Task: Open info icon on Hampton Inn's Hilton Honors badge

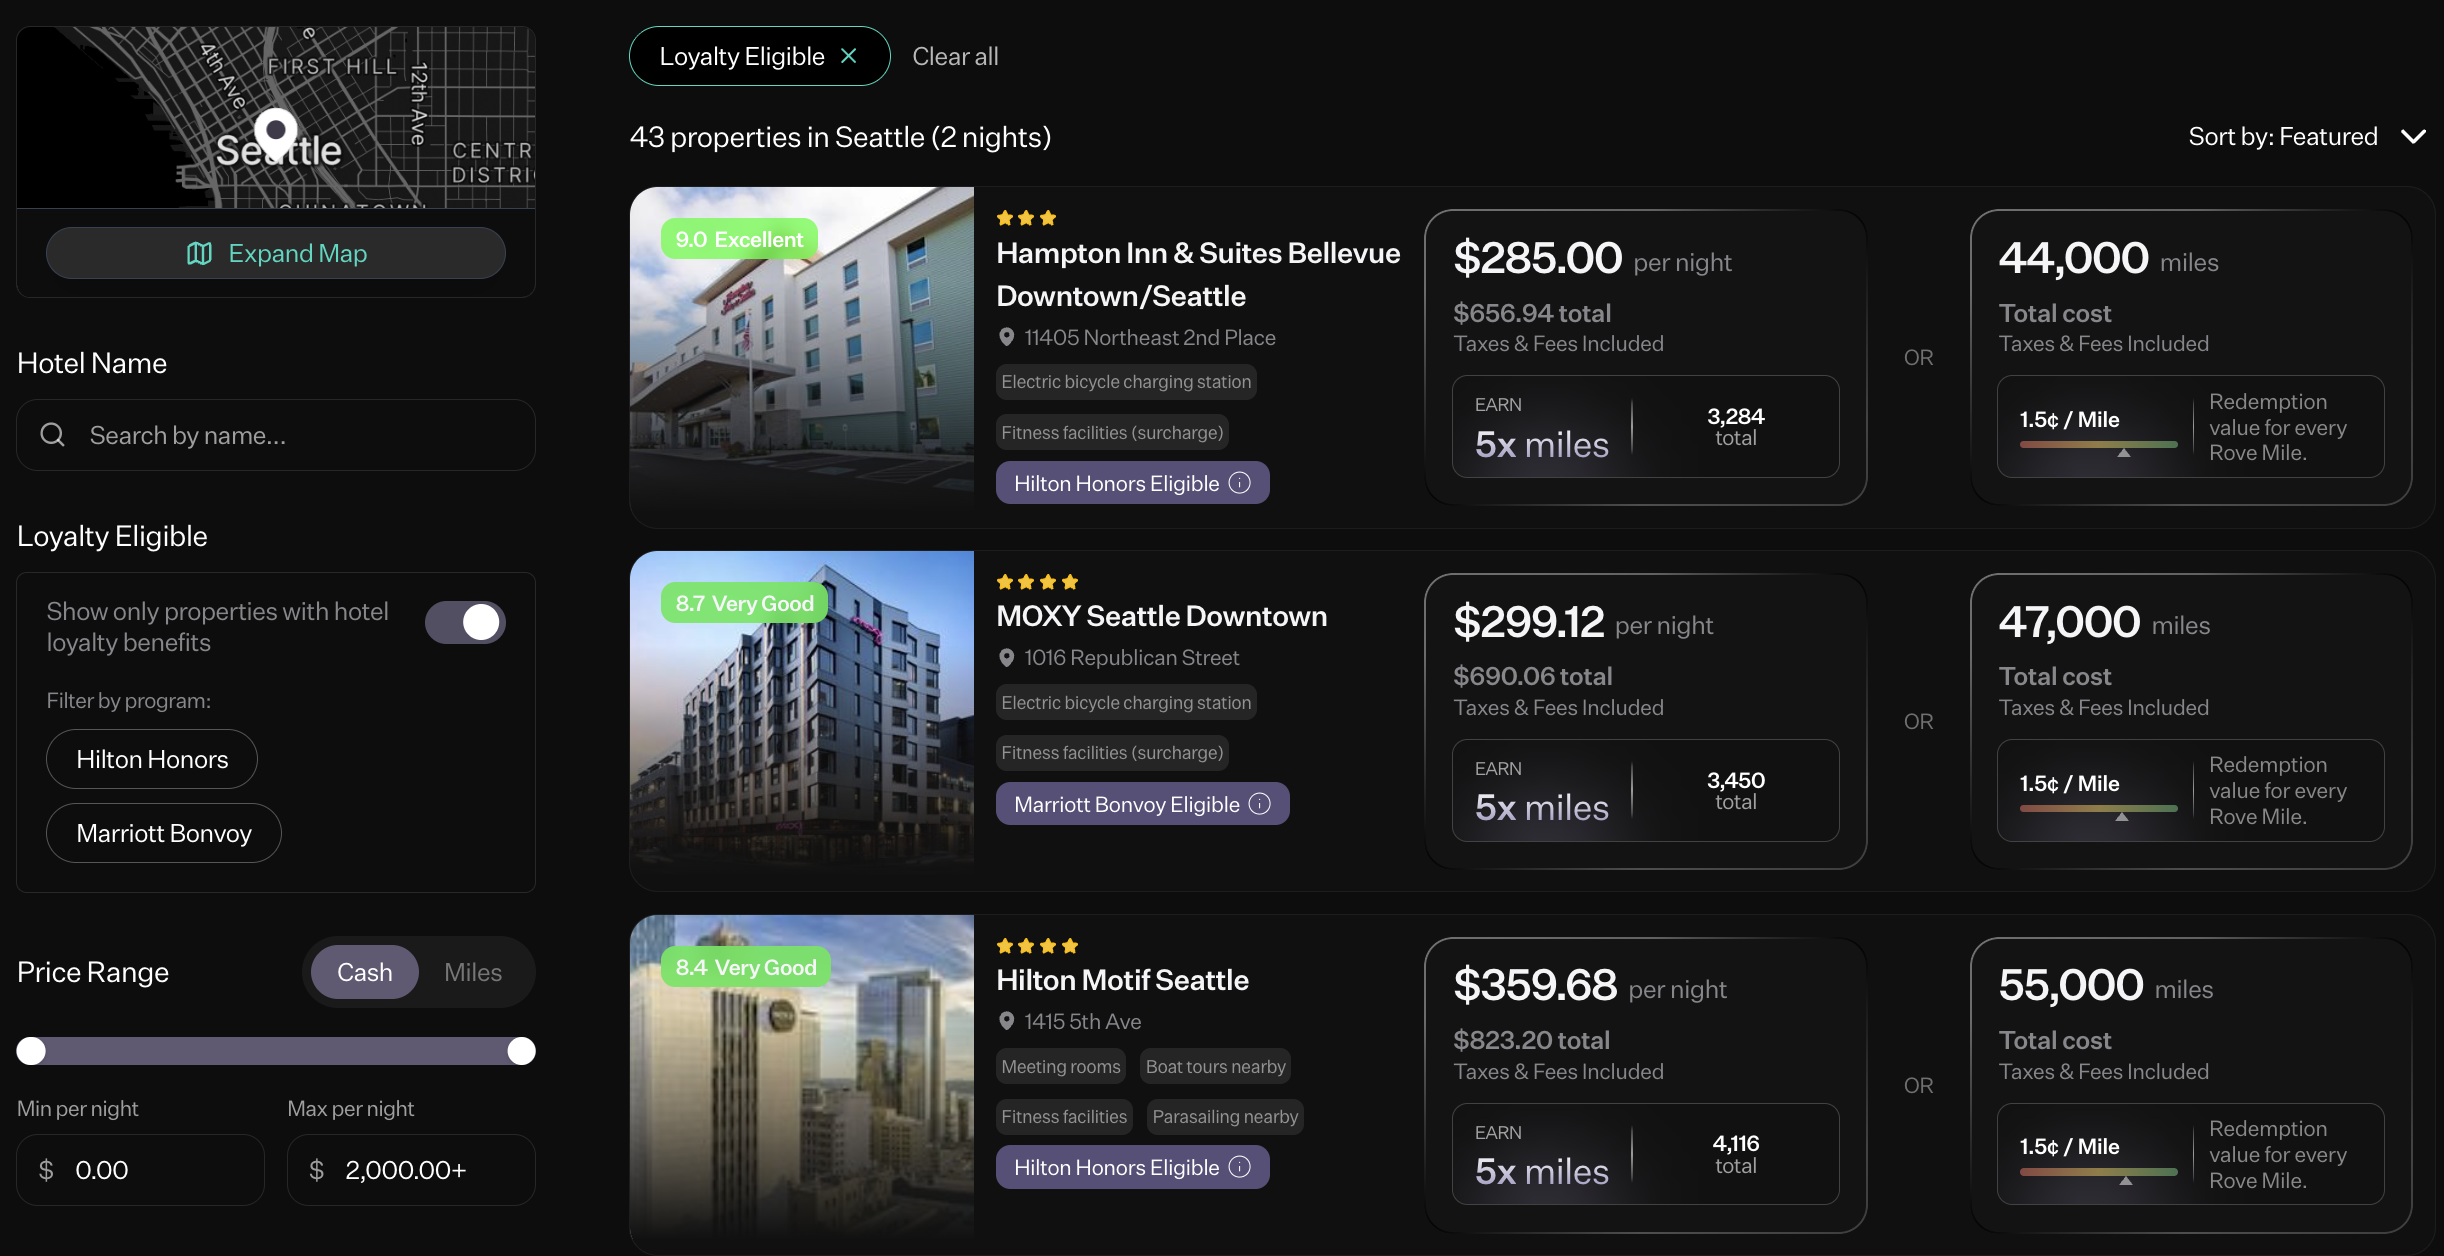Action: [x=1240, y=482]
